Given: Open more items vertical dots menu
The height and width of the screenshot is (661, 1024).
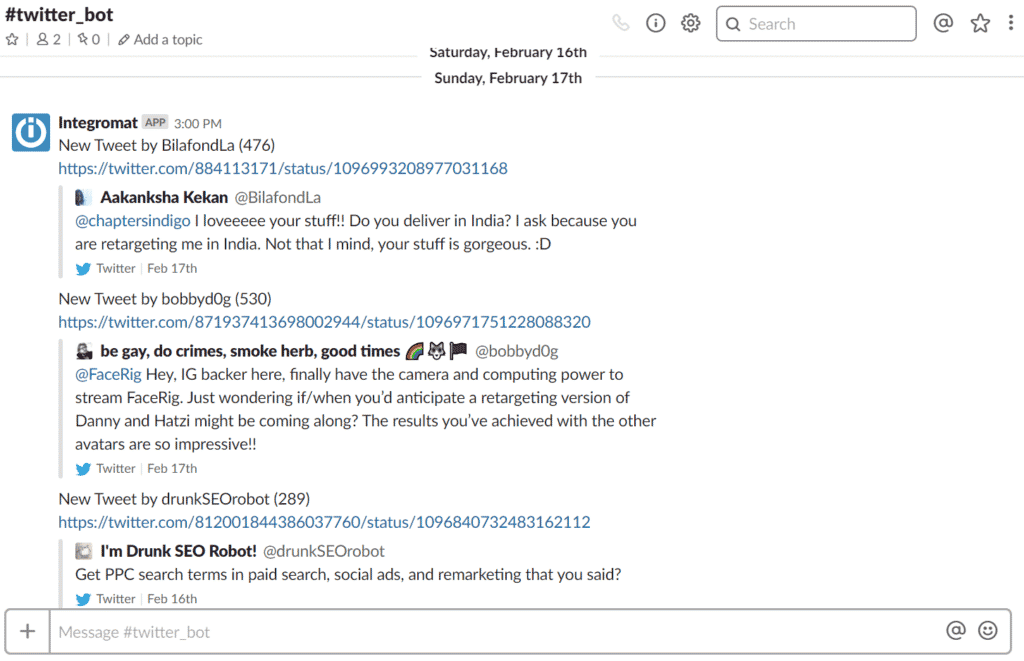Looking at the screenshot, I should [1010, 24].
